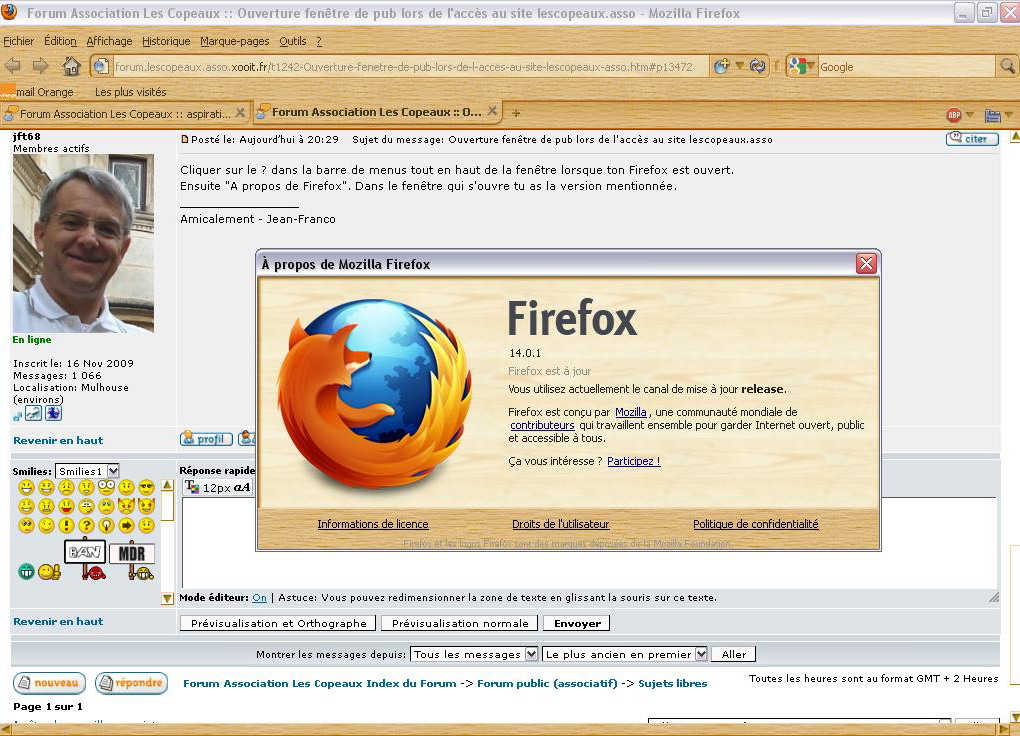The image size is (1020, 736).
Task: Click the site identity icon in the address bar
Action: coord(100,66)
